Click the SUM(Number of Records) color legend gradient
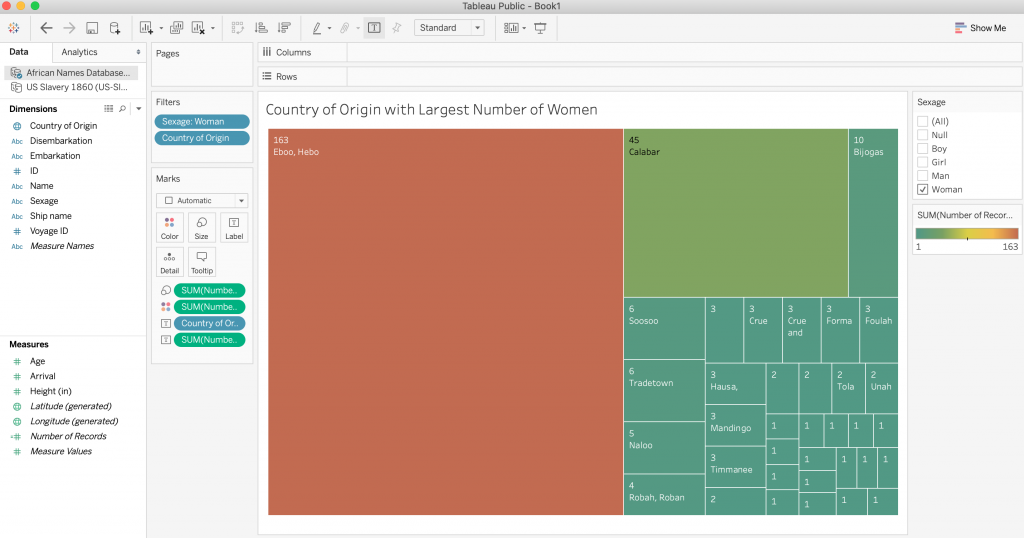This screenshot has width=1024, height=538. [966, 233]
